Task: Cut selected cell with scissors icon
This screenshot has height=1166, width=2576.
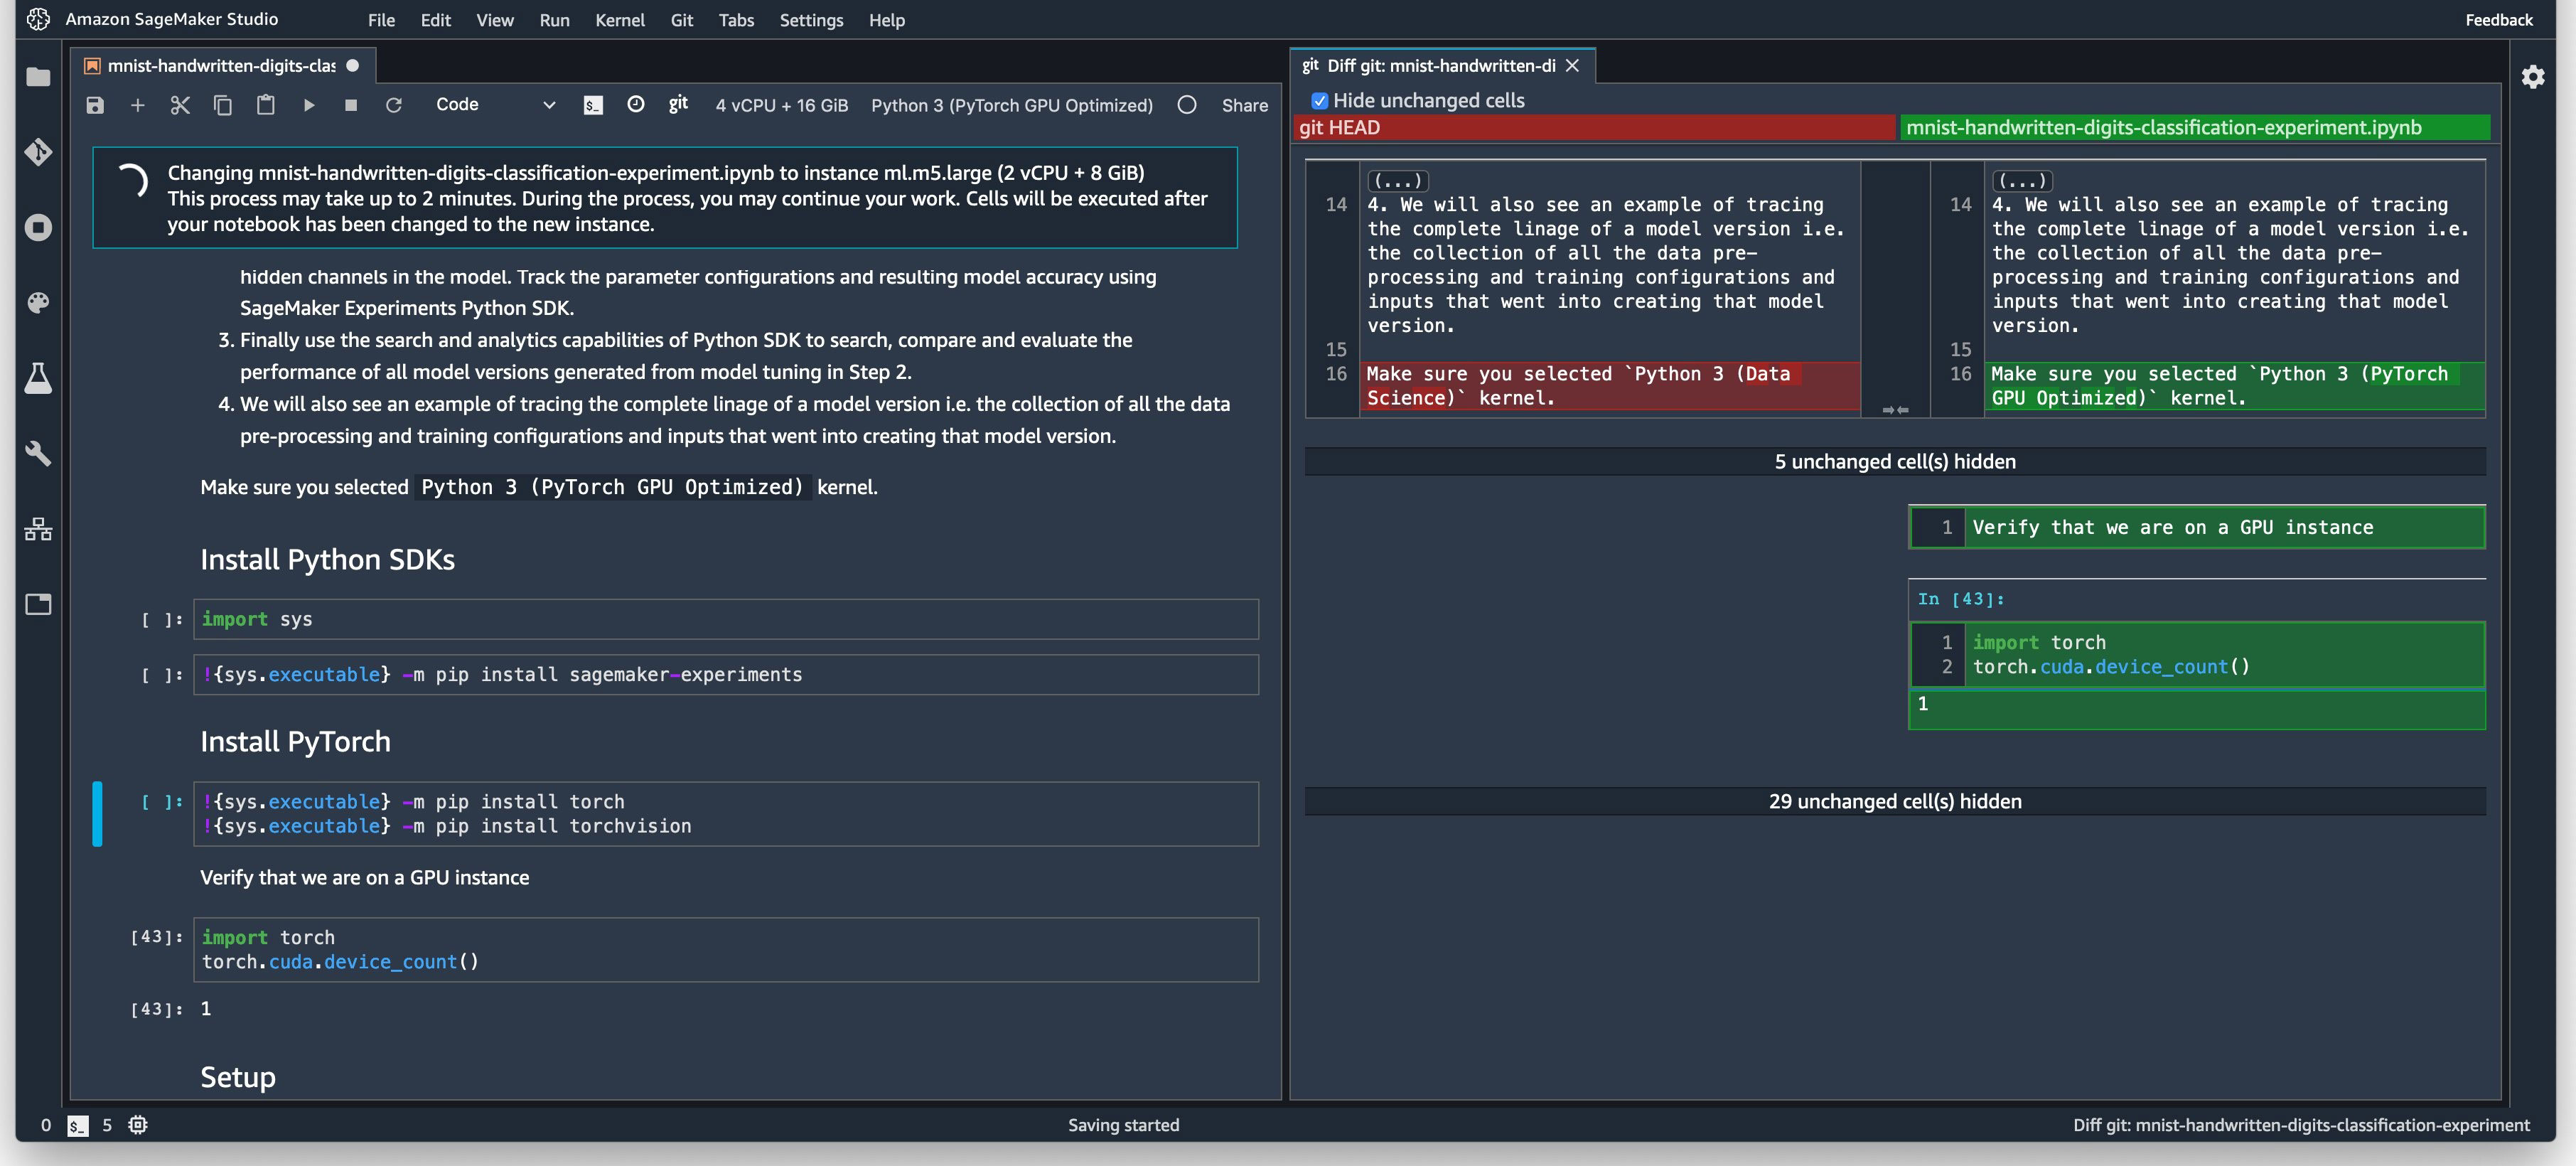Action: (x=180, y=105)
